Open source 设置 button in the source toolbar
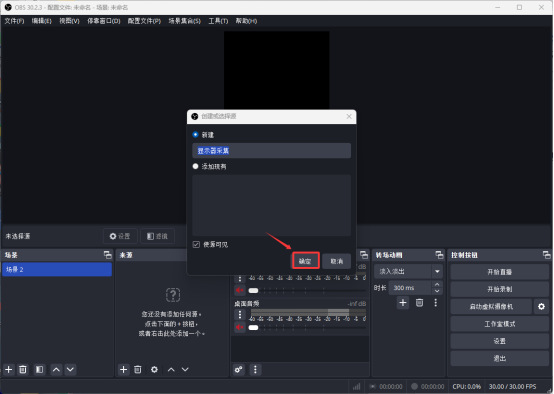This screenshot has width=554, height=394. coord(120,236)
